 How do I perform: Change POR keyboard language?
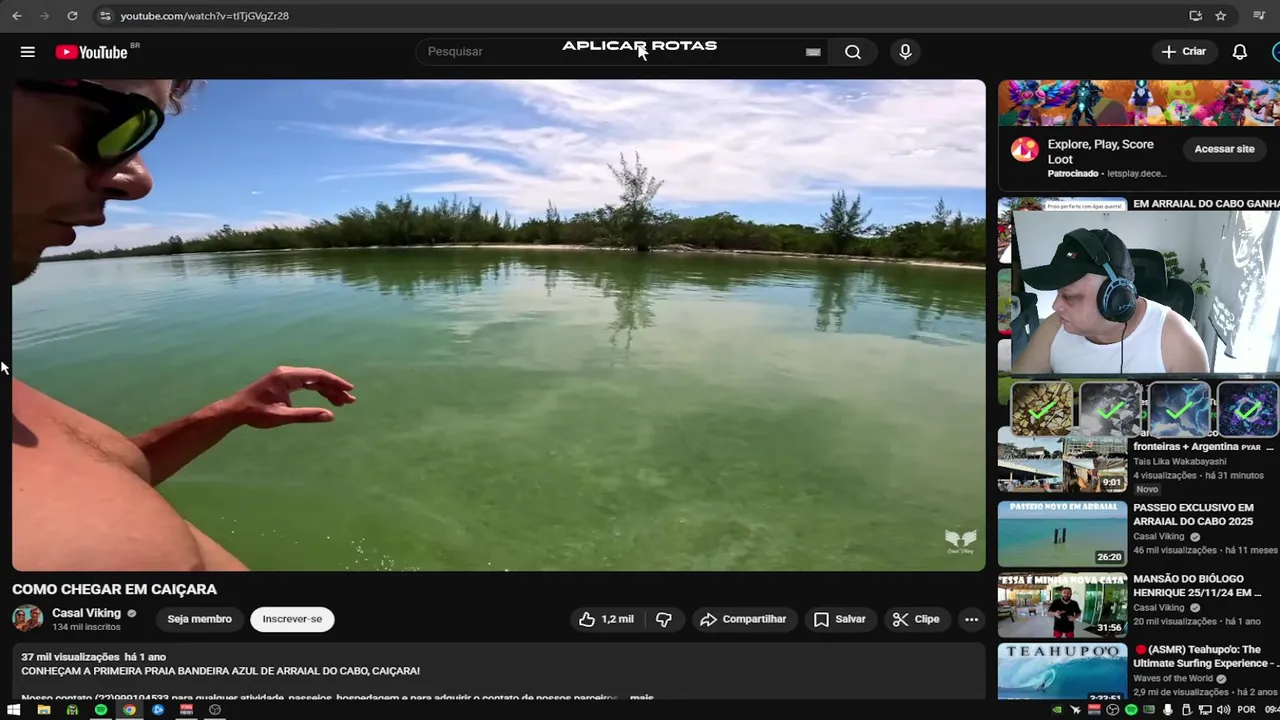(1246, 710)
